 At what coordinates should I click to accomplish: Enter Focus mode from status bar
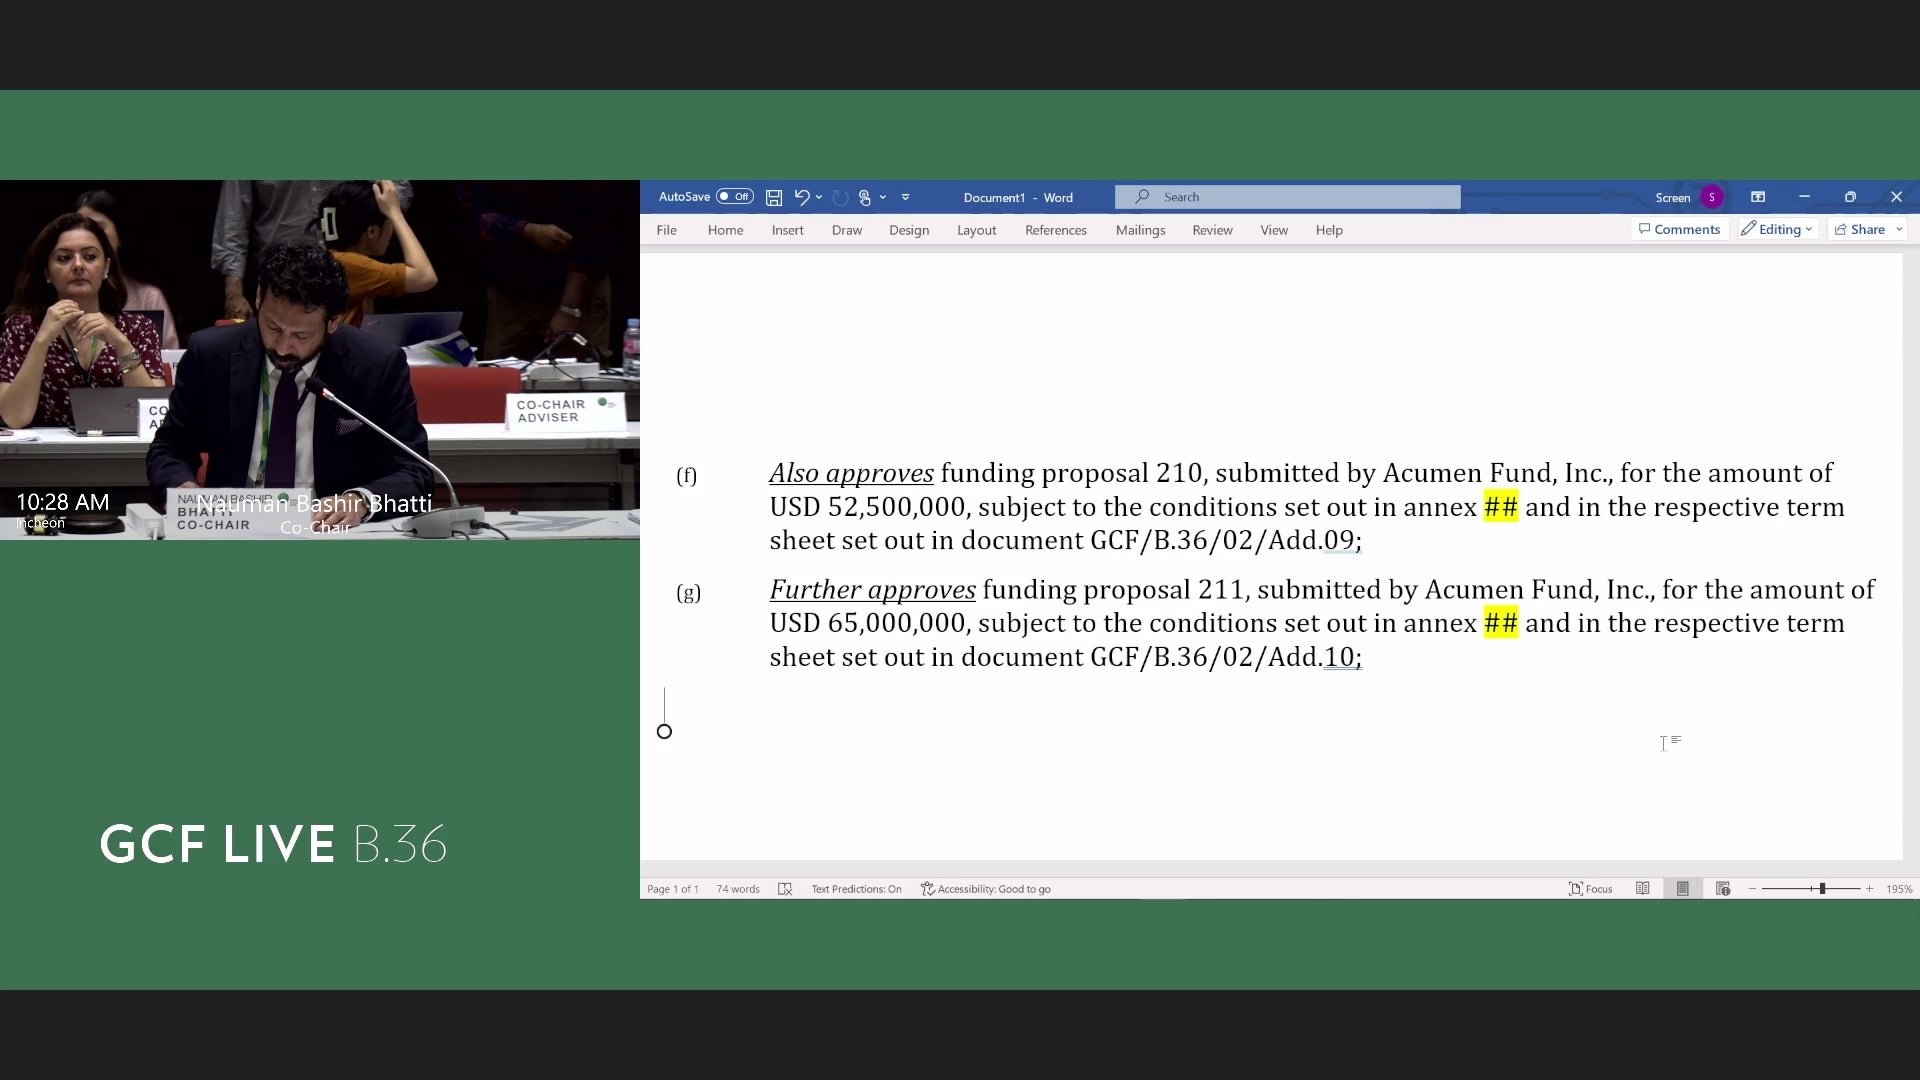(x=1590, y=889)
